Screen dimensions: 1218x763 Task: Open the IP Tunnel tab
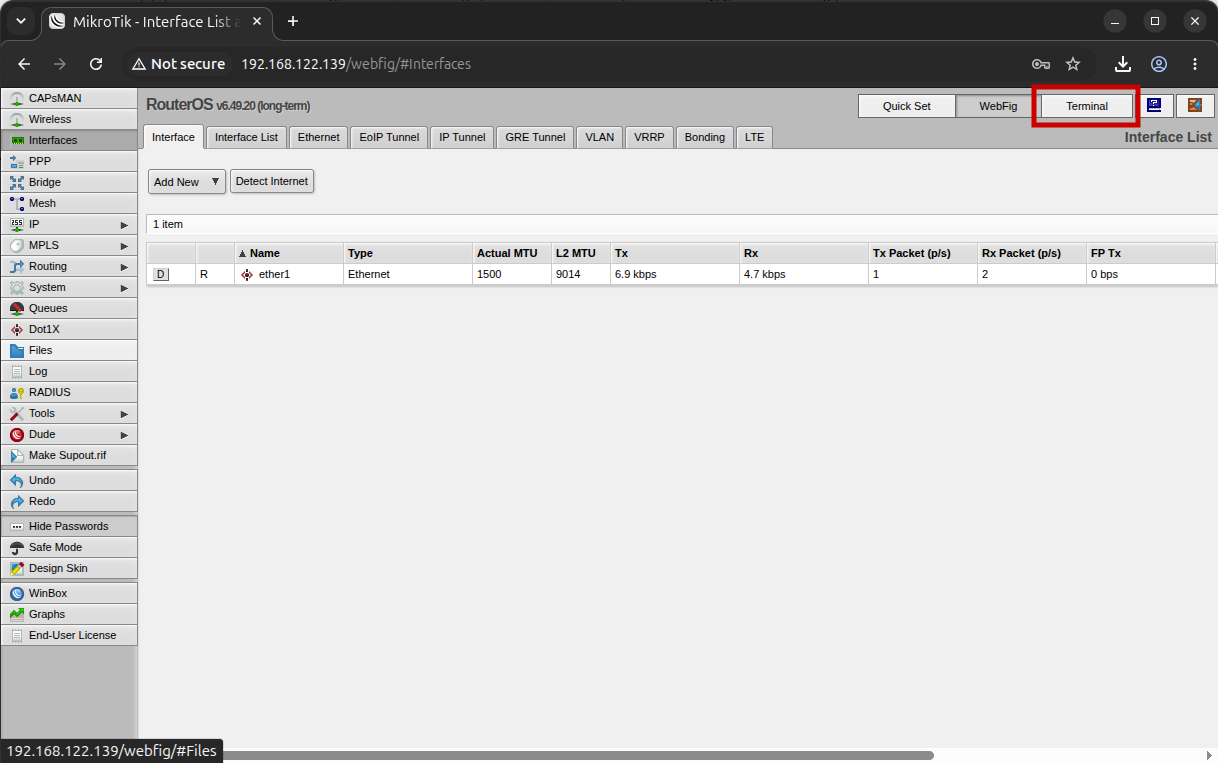click(x=462, y=137)
